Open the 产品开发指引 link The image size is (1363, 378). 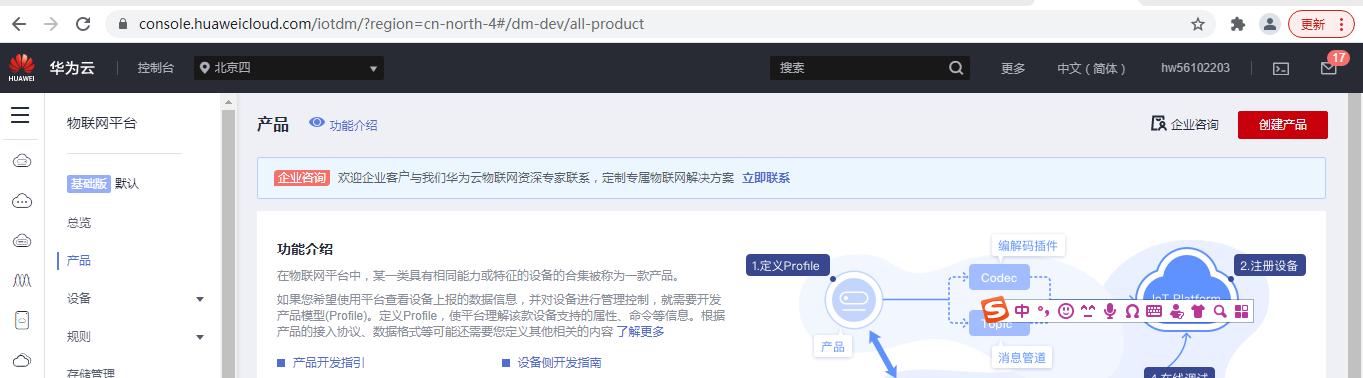click(328, 362)
